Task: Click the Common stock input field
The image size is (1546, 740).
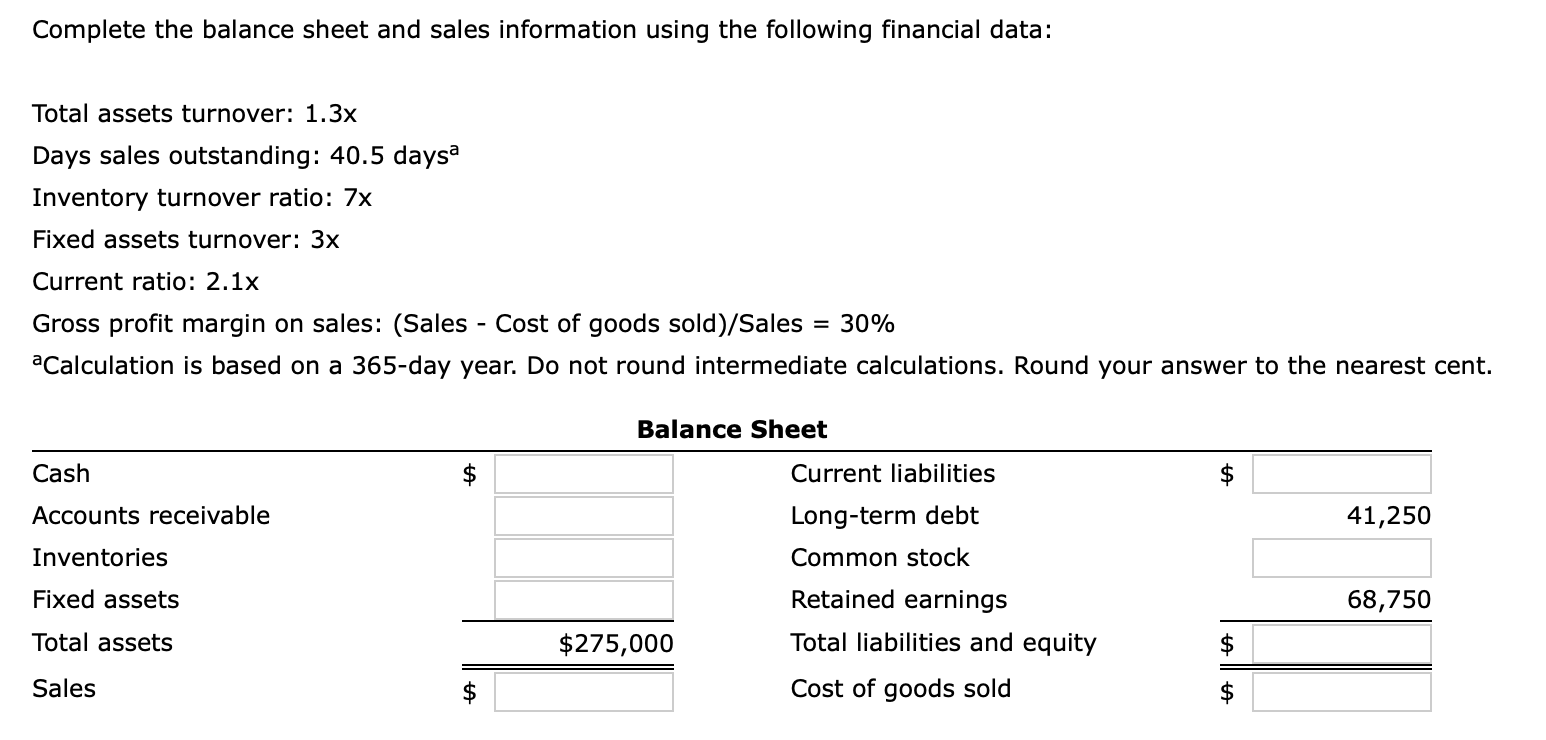Action: pyautogui.click(x=1342, y=558)
